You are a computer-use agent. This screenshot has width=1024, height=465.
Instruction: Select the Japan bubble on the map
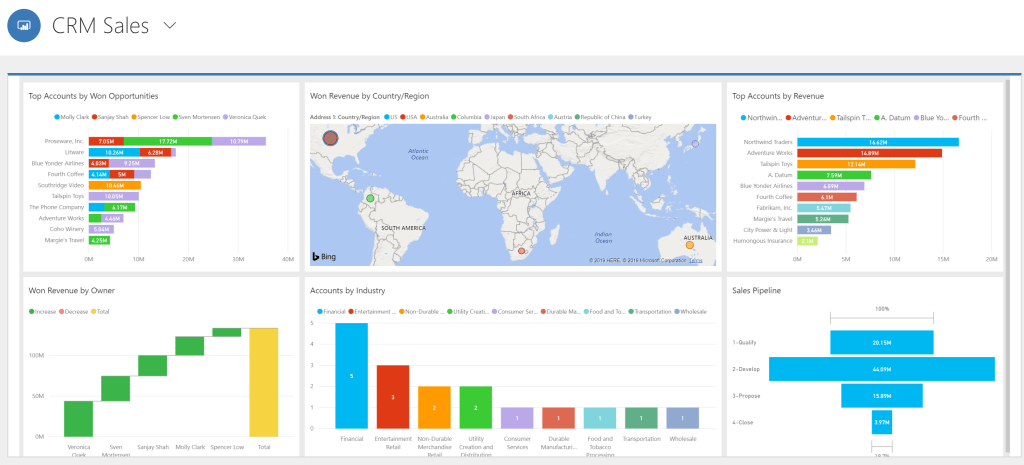(x=696, y=144)
